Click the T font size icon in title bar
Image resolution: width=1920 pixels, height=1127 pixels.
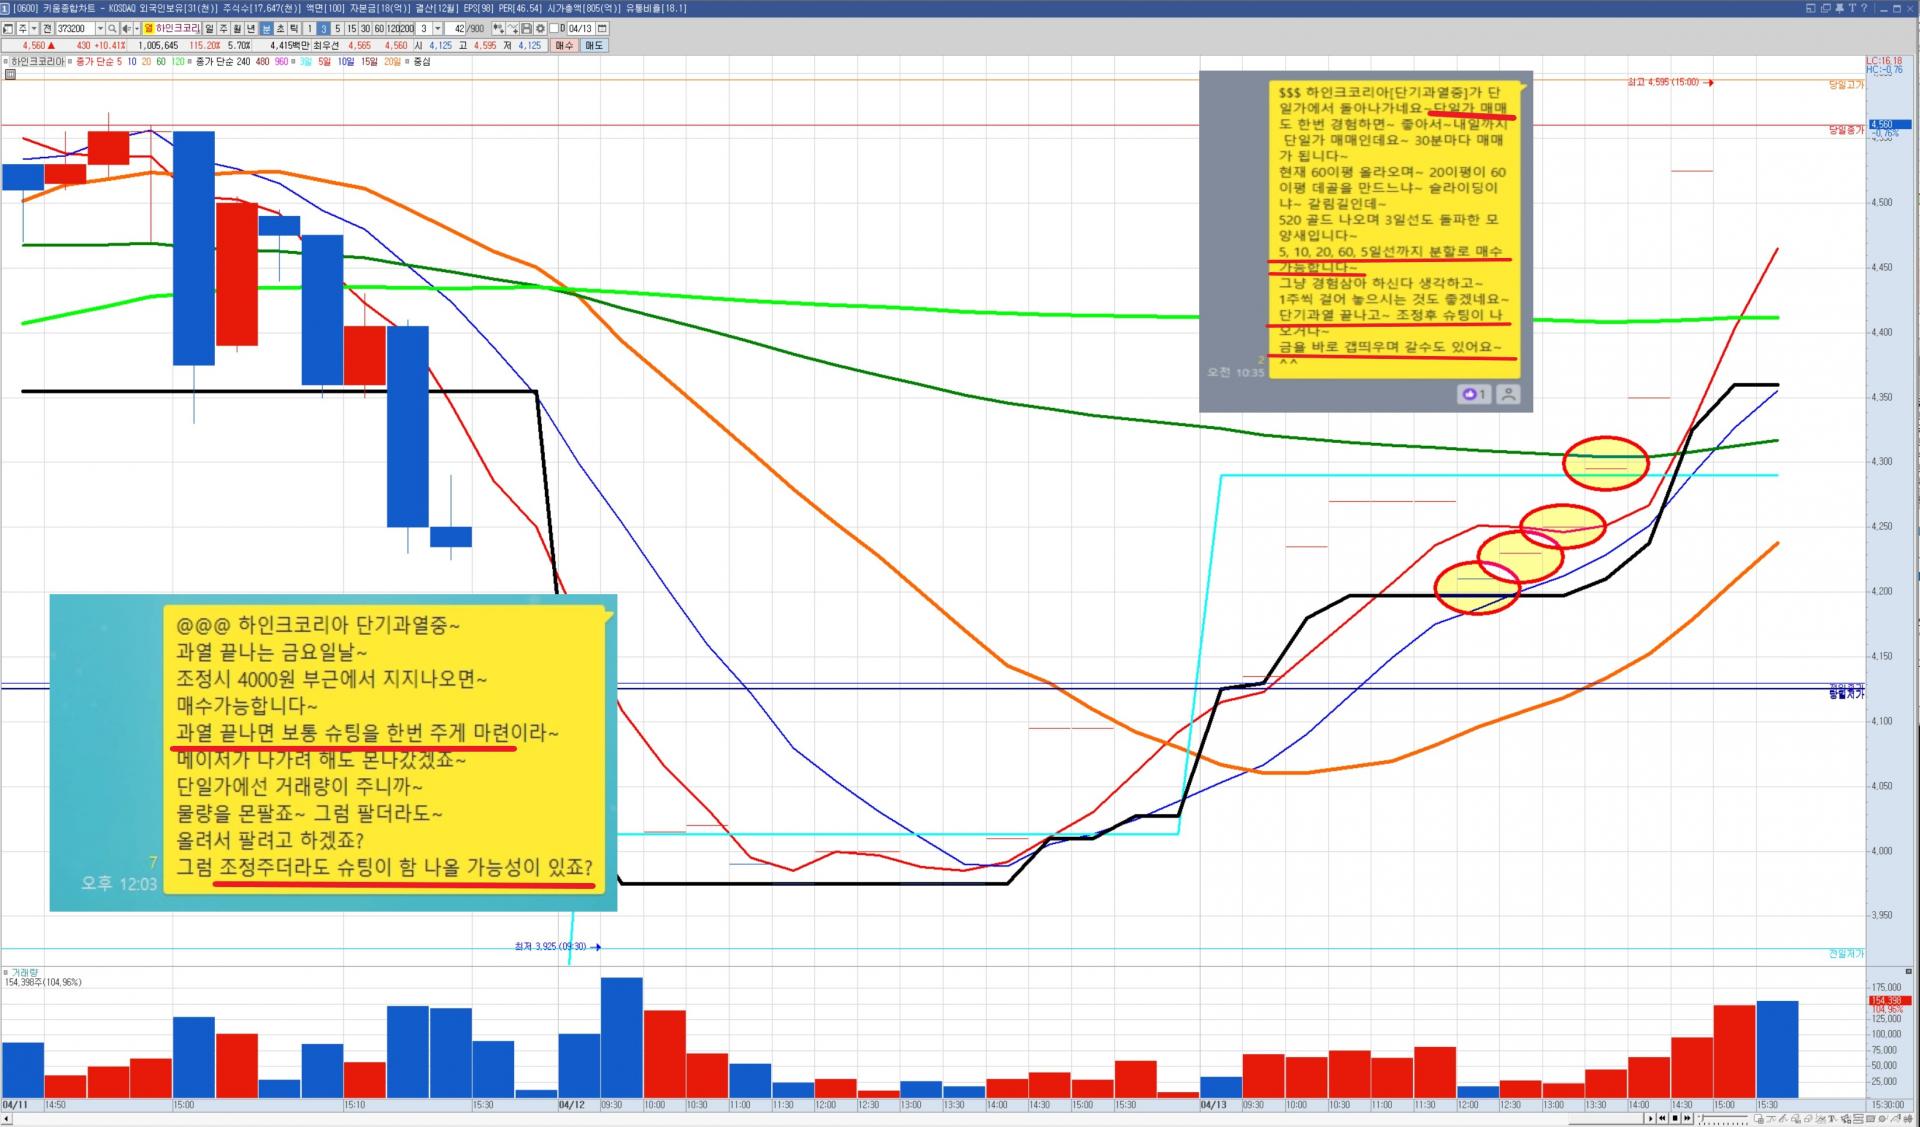[x=1852, y=8]
